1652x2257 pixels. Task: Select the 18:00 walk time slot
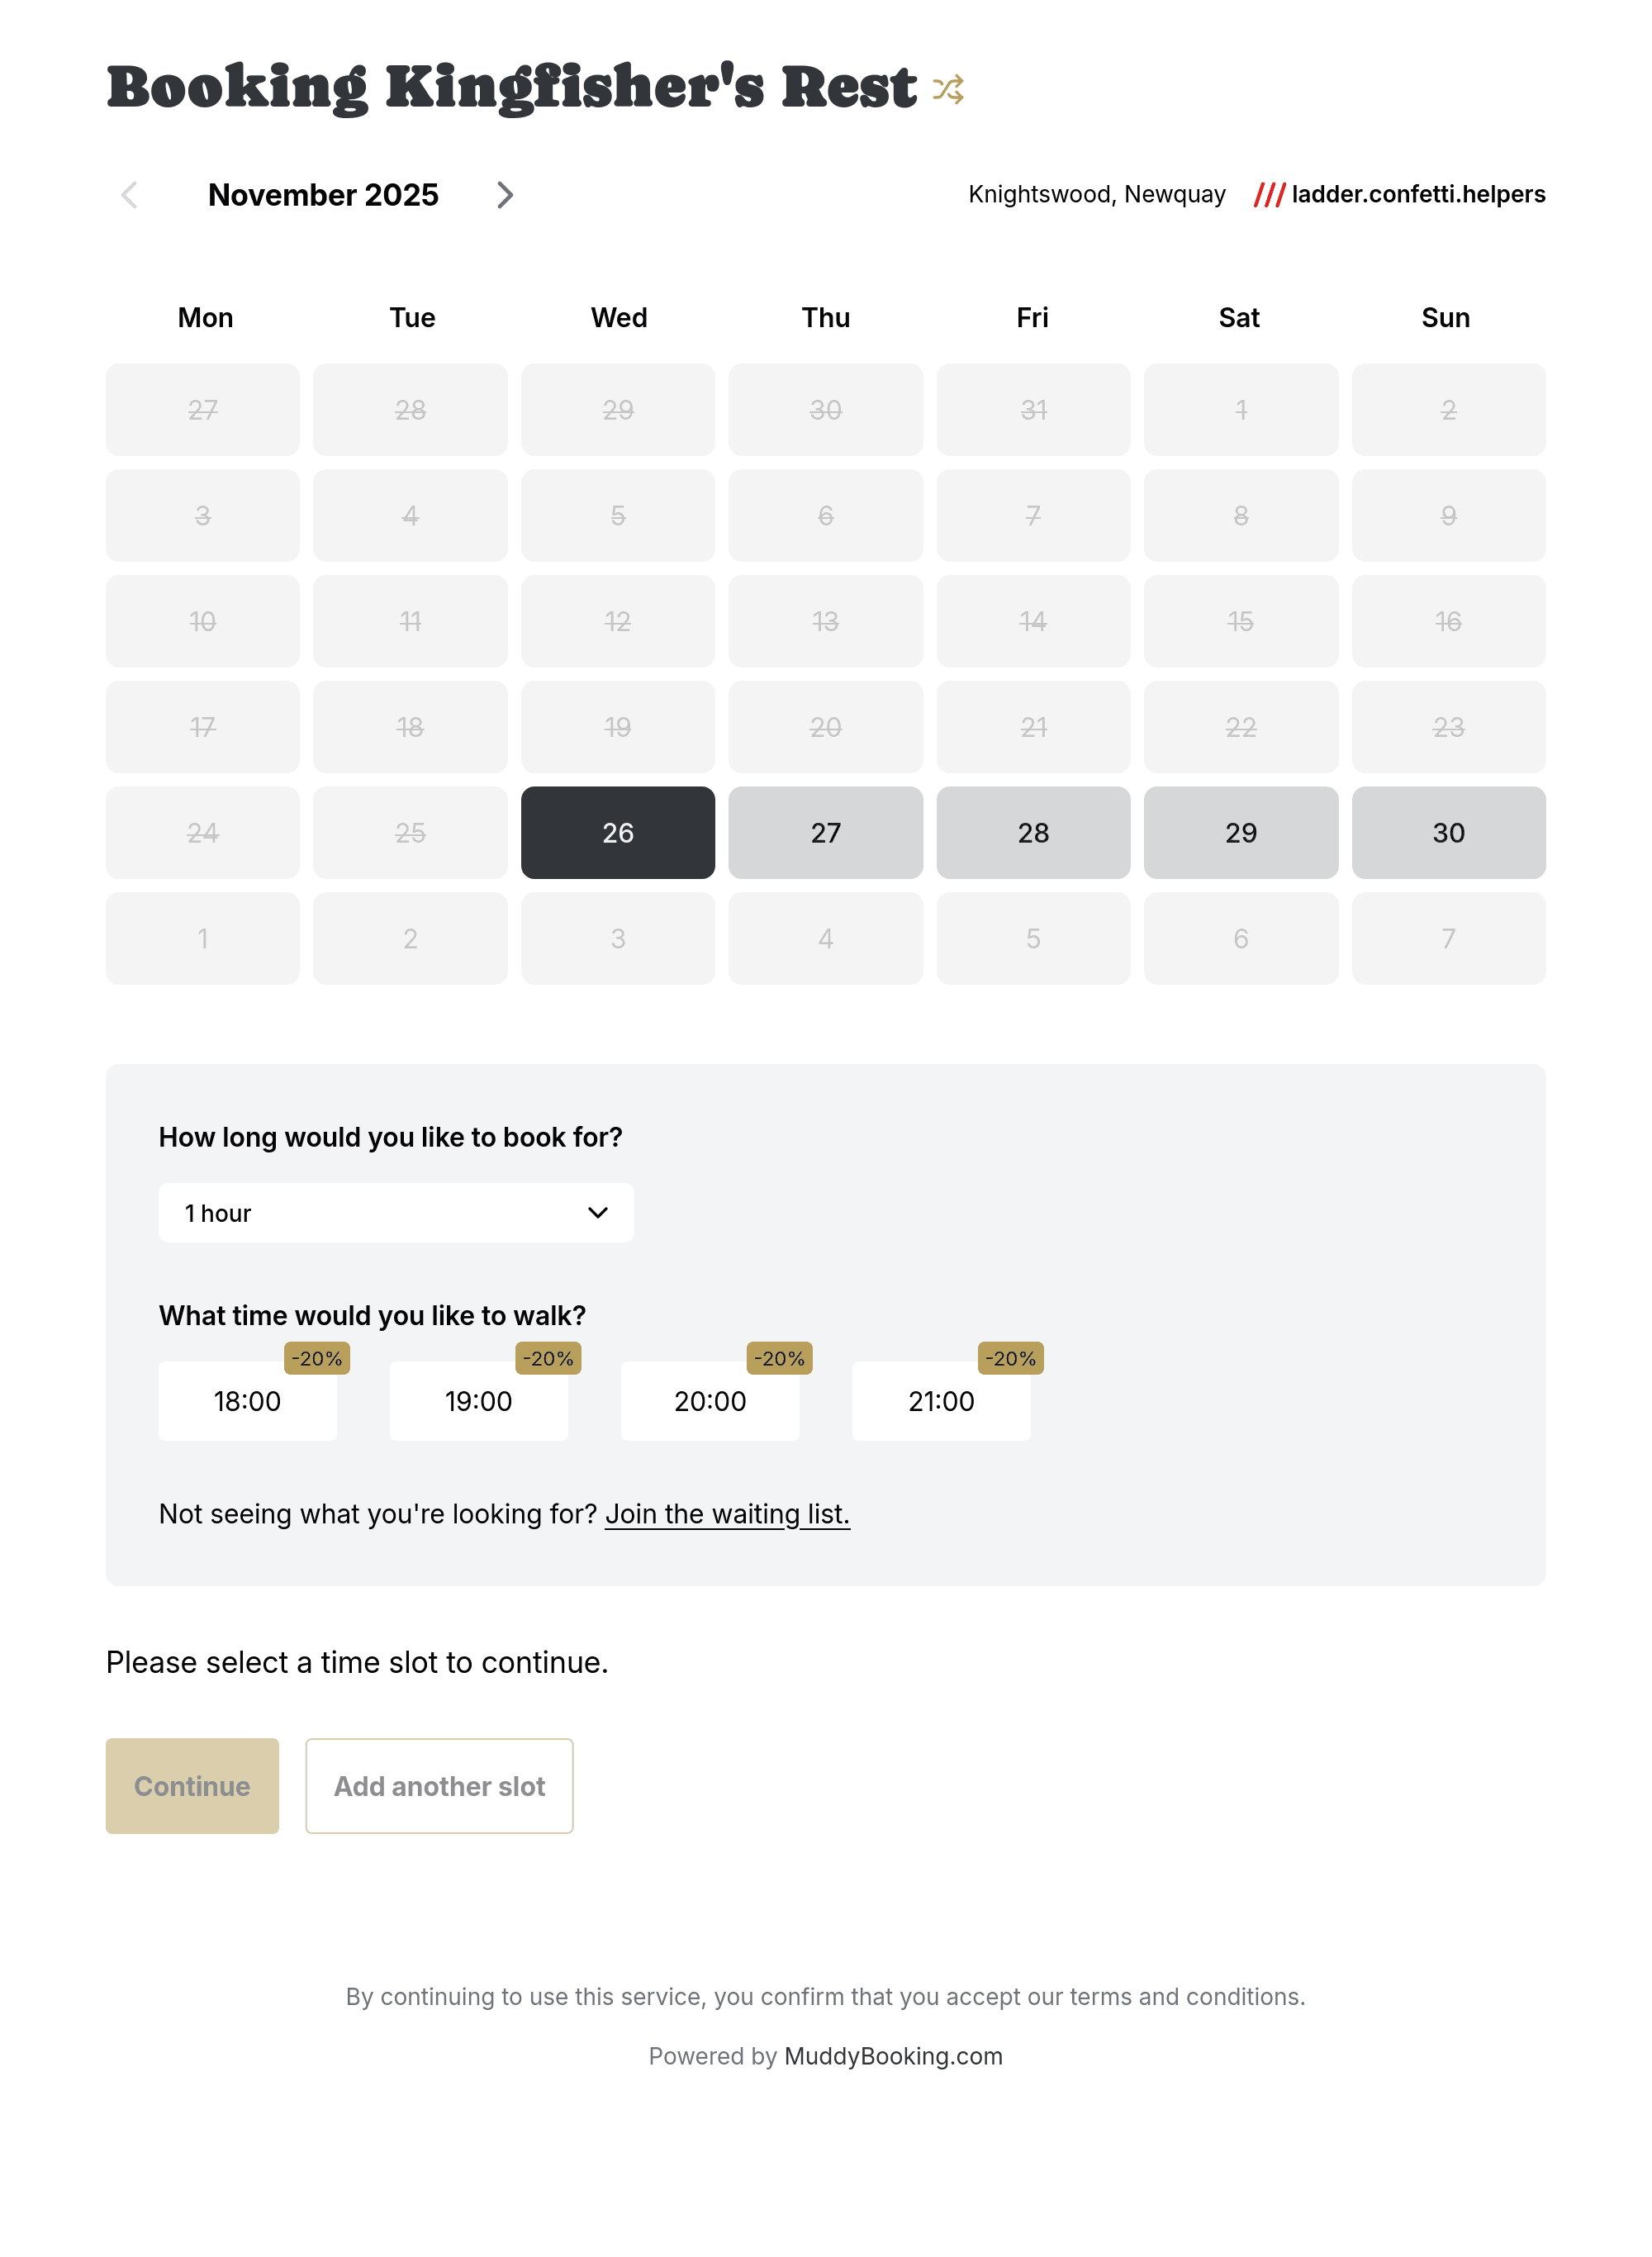coord(247,1401)
